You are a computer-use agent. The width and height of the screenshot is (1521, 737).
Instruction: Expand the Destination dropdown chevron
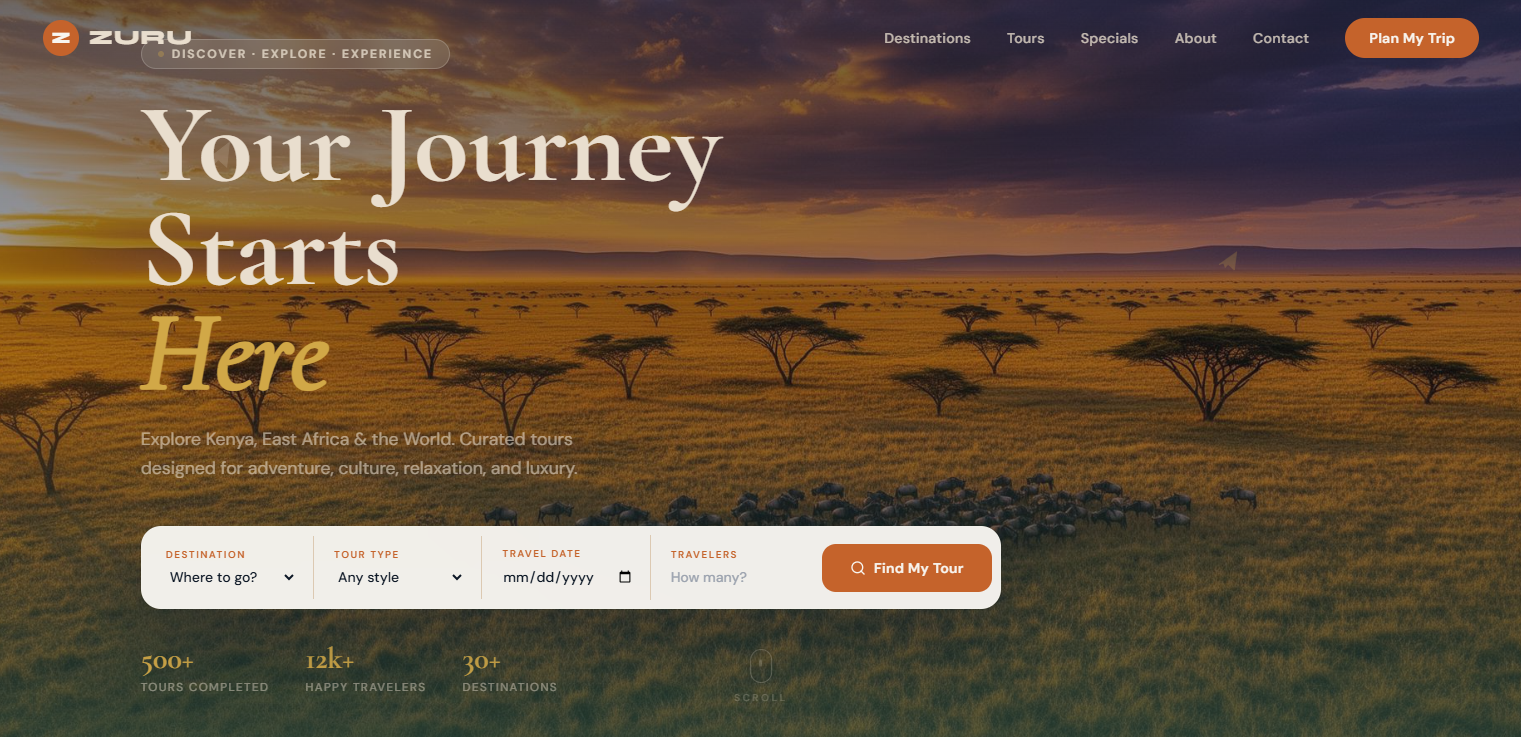point(289,577)
